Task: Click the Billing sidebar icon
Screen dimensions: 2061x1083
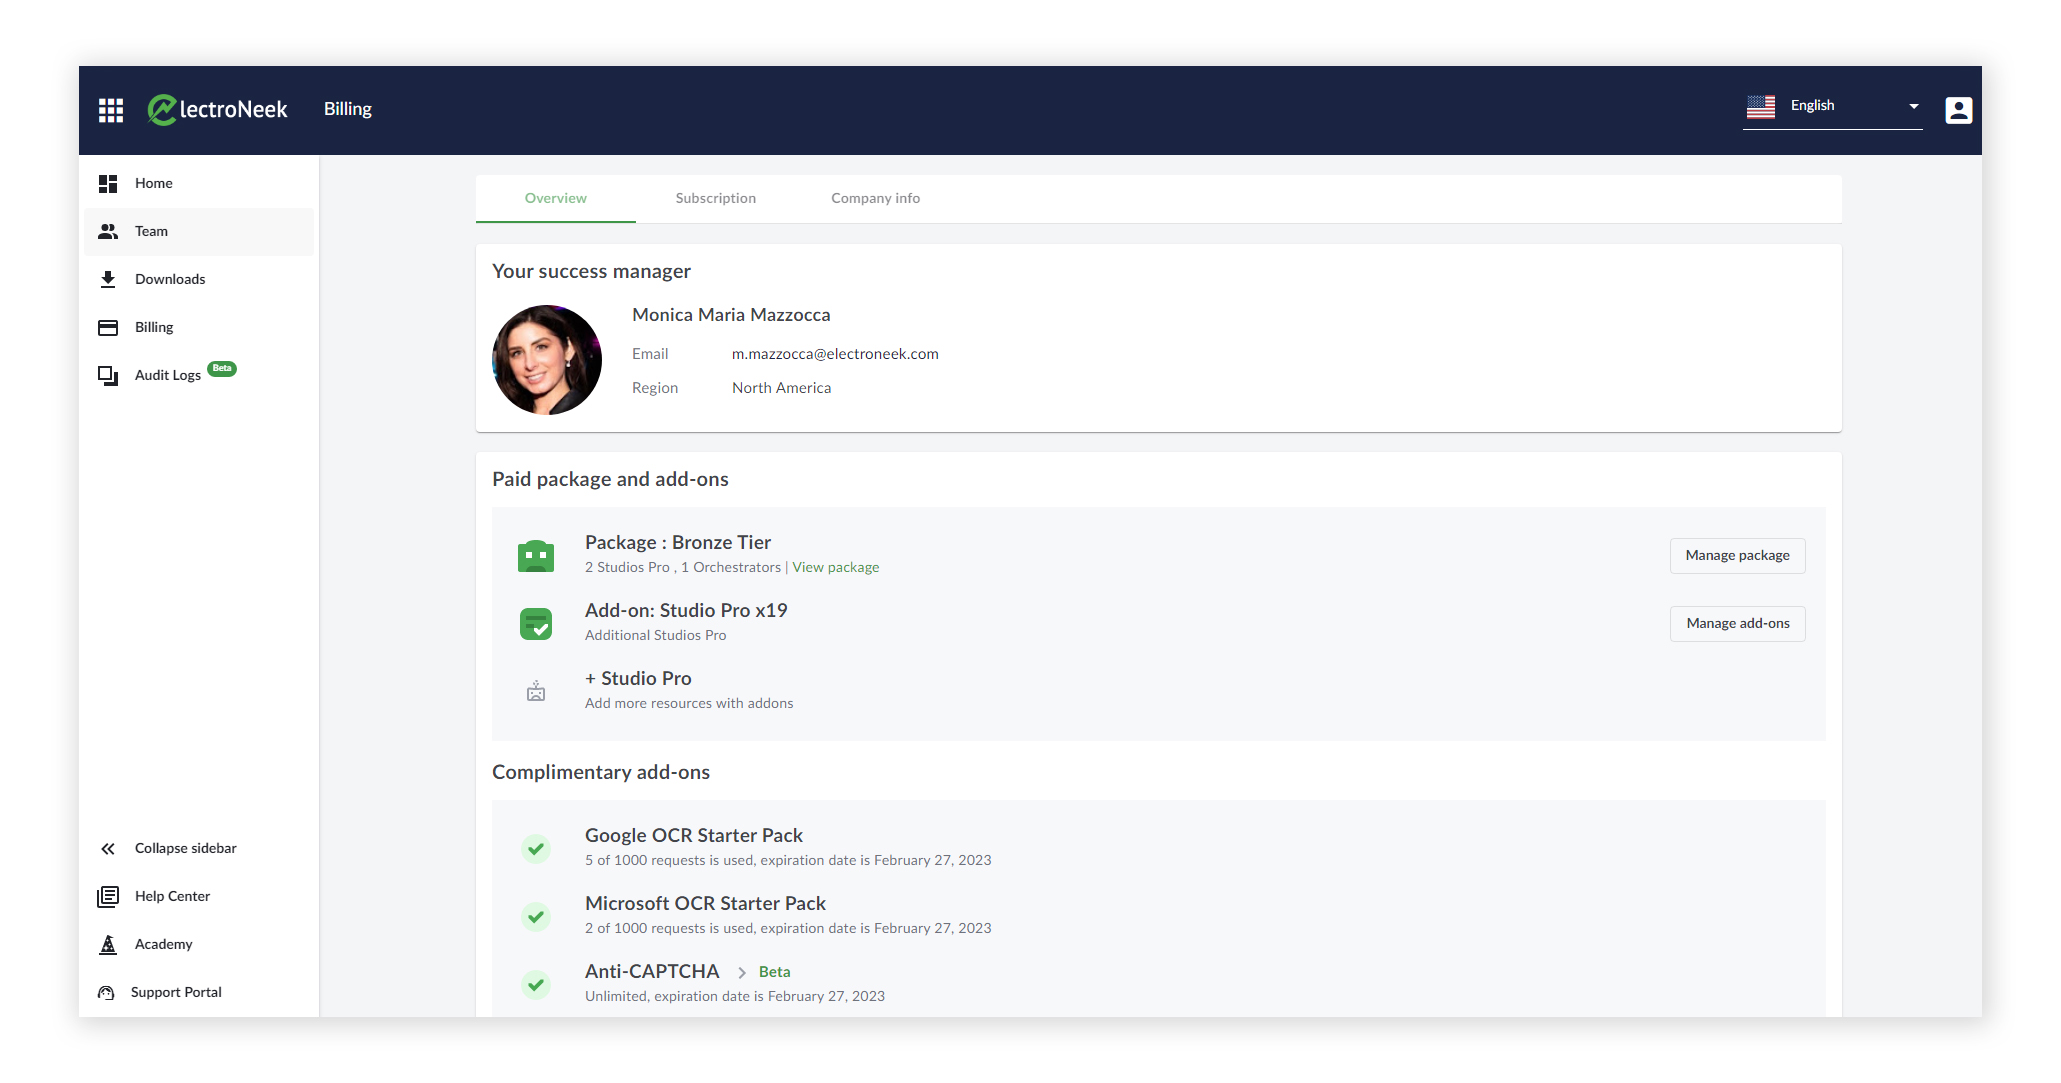Action: pyautogui.click(x=108, y=327)
